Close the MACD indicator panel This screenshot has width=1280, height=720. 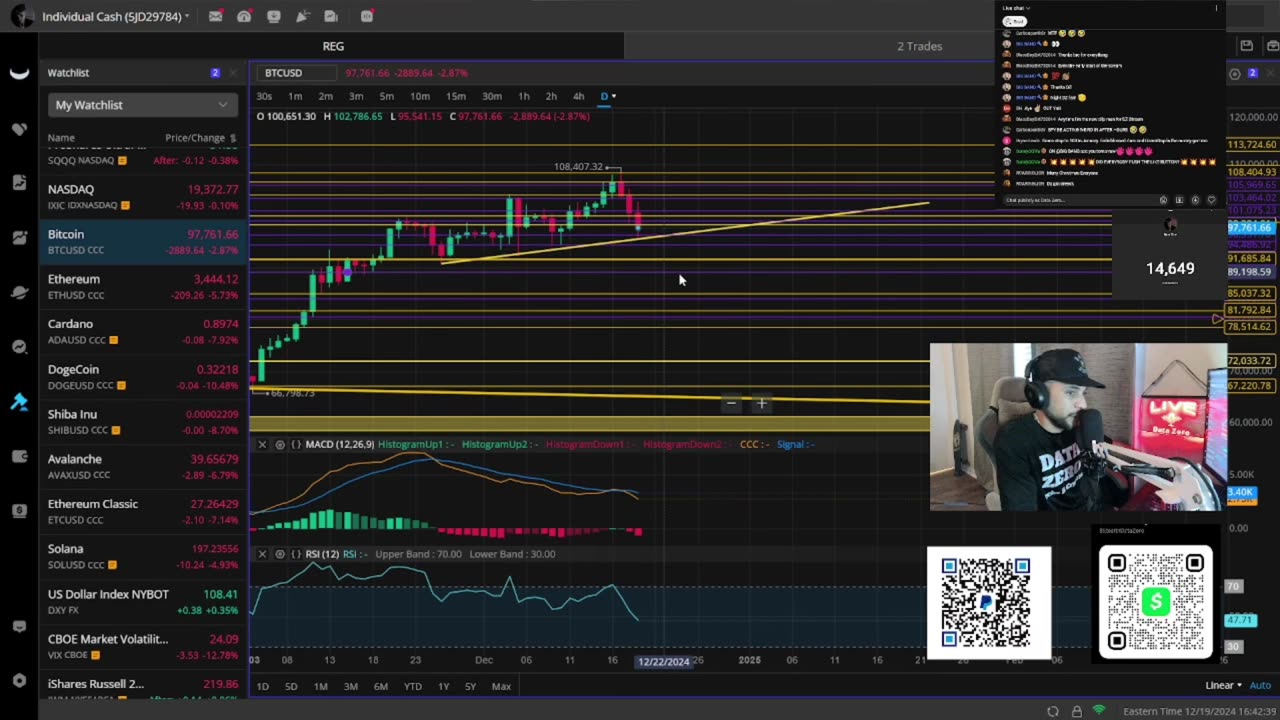tap(262, 444)
